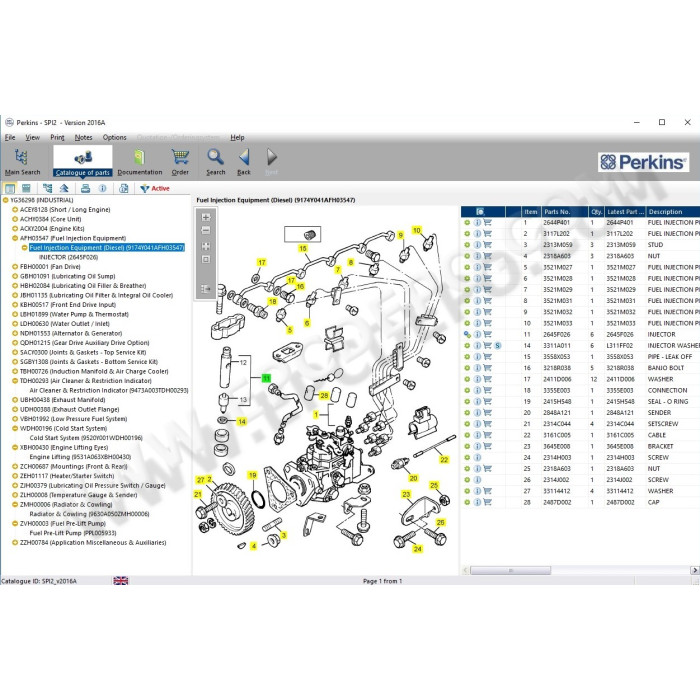Screen dimensions: 700x700
Task: Expand LBH01899 (Water Pump & Thermostat) node
Action: click(15, 314)
